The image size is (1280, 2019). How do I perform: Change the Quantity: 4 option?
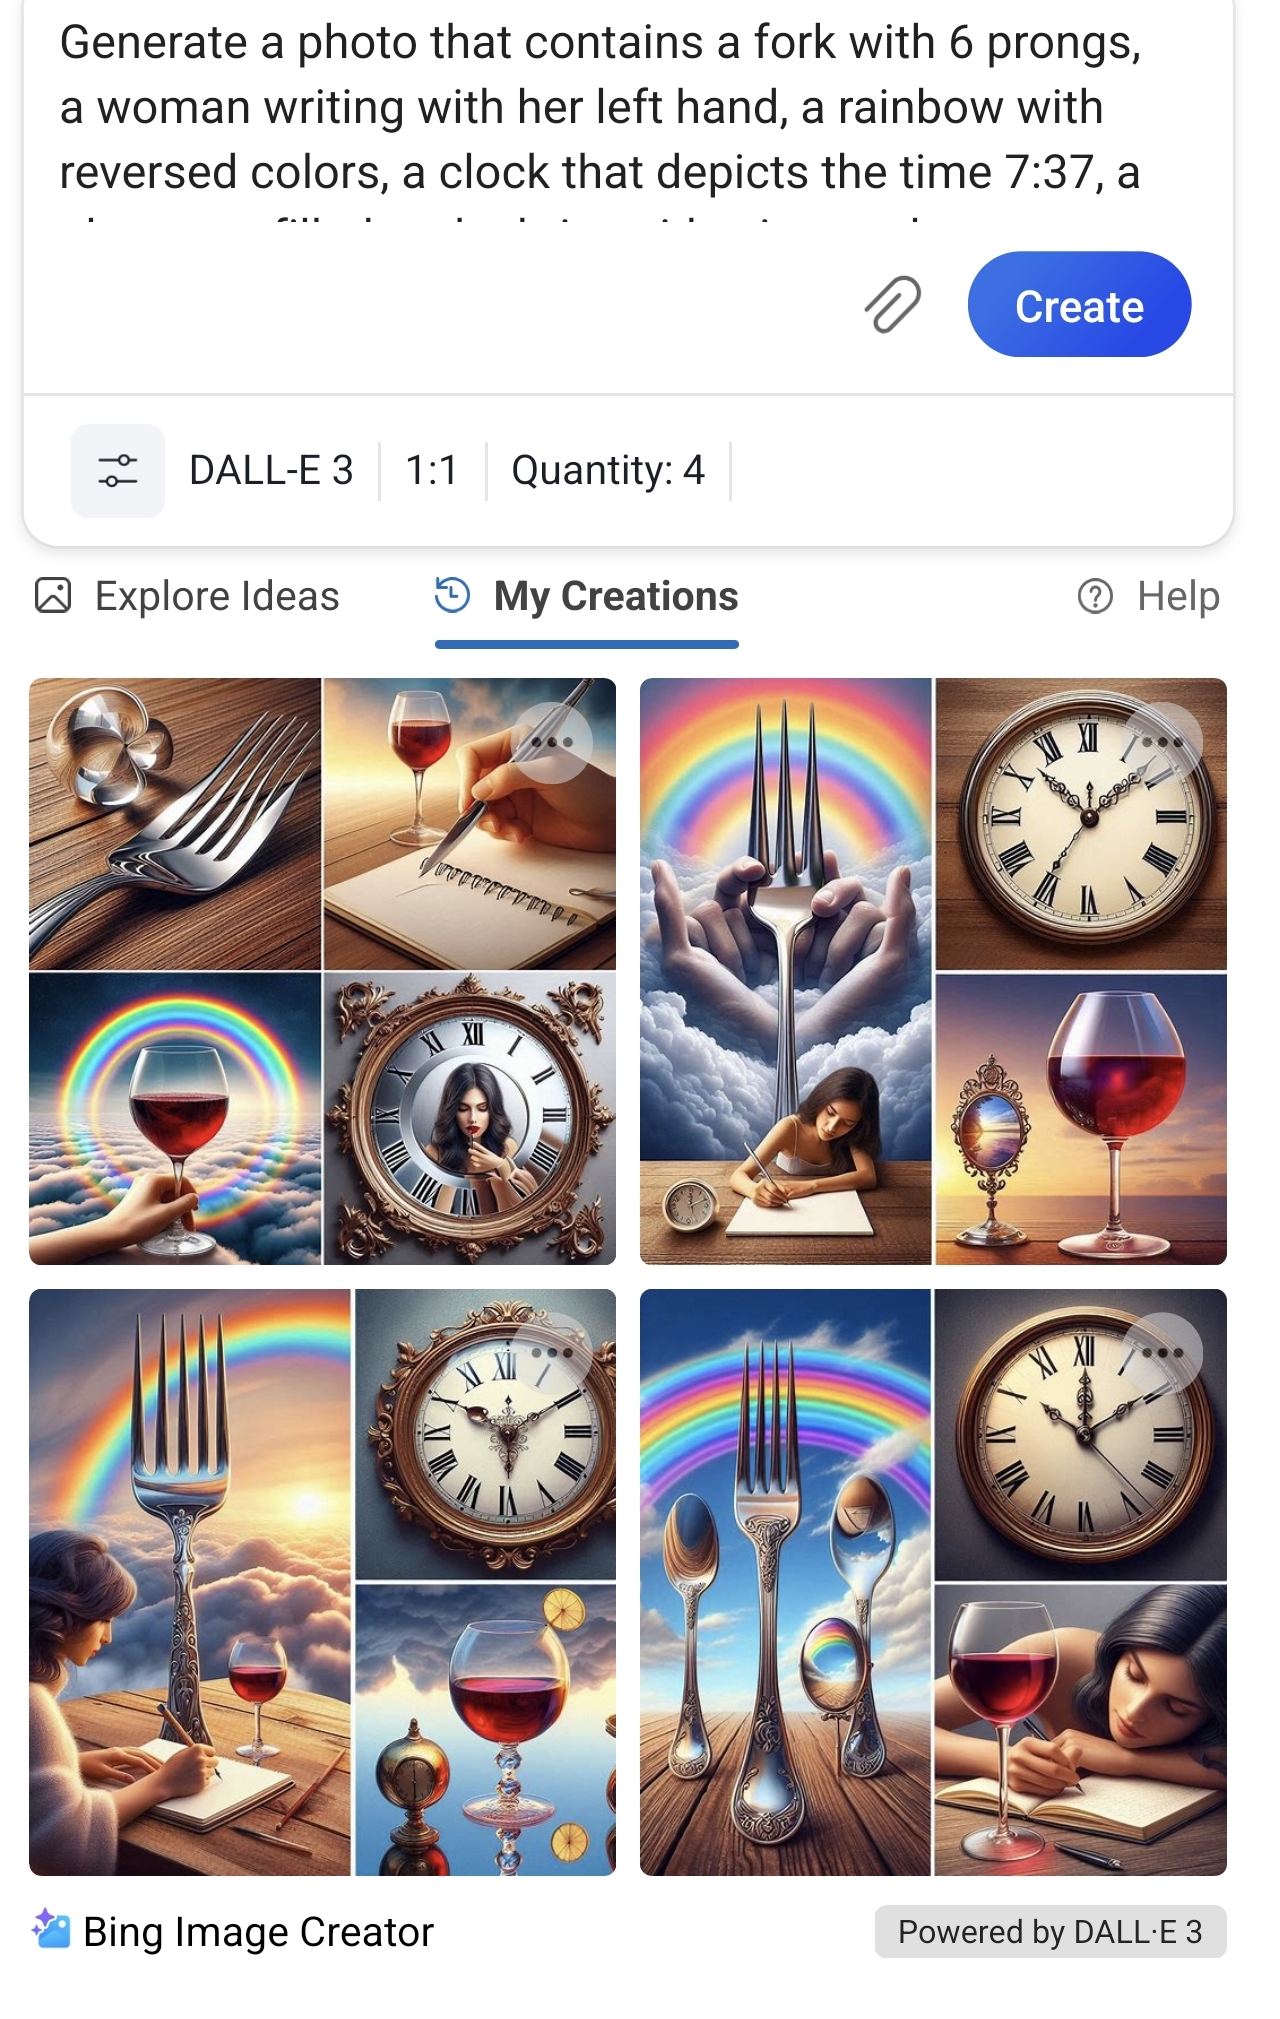[608, 470]
